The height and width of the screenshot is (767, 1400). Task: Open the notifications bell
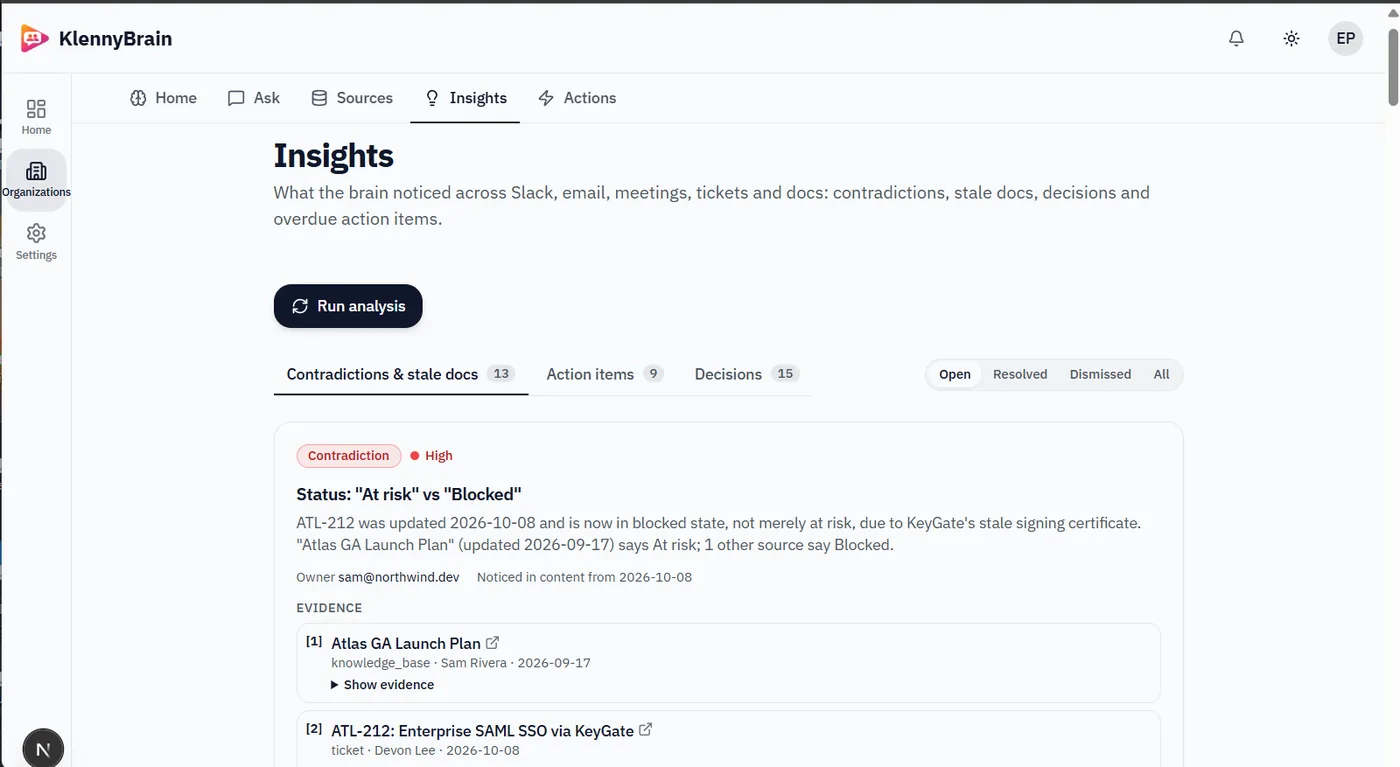coord(1237,39)
